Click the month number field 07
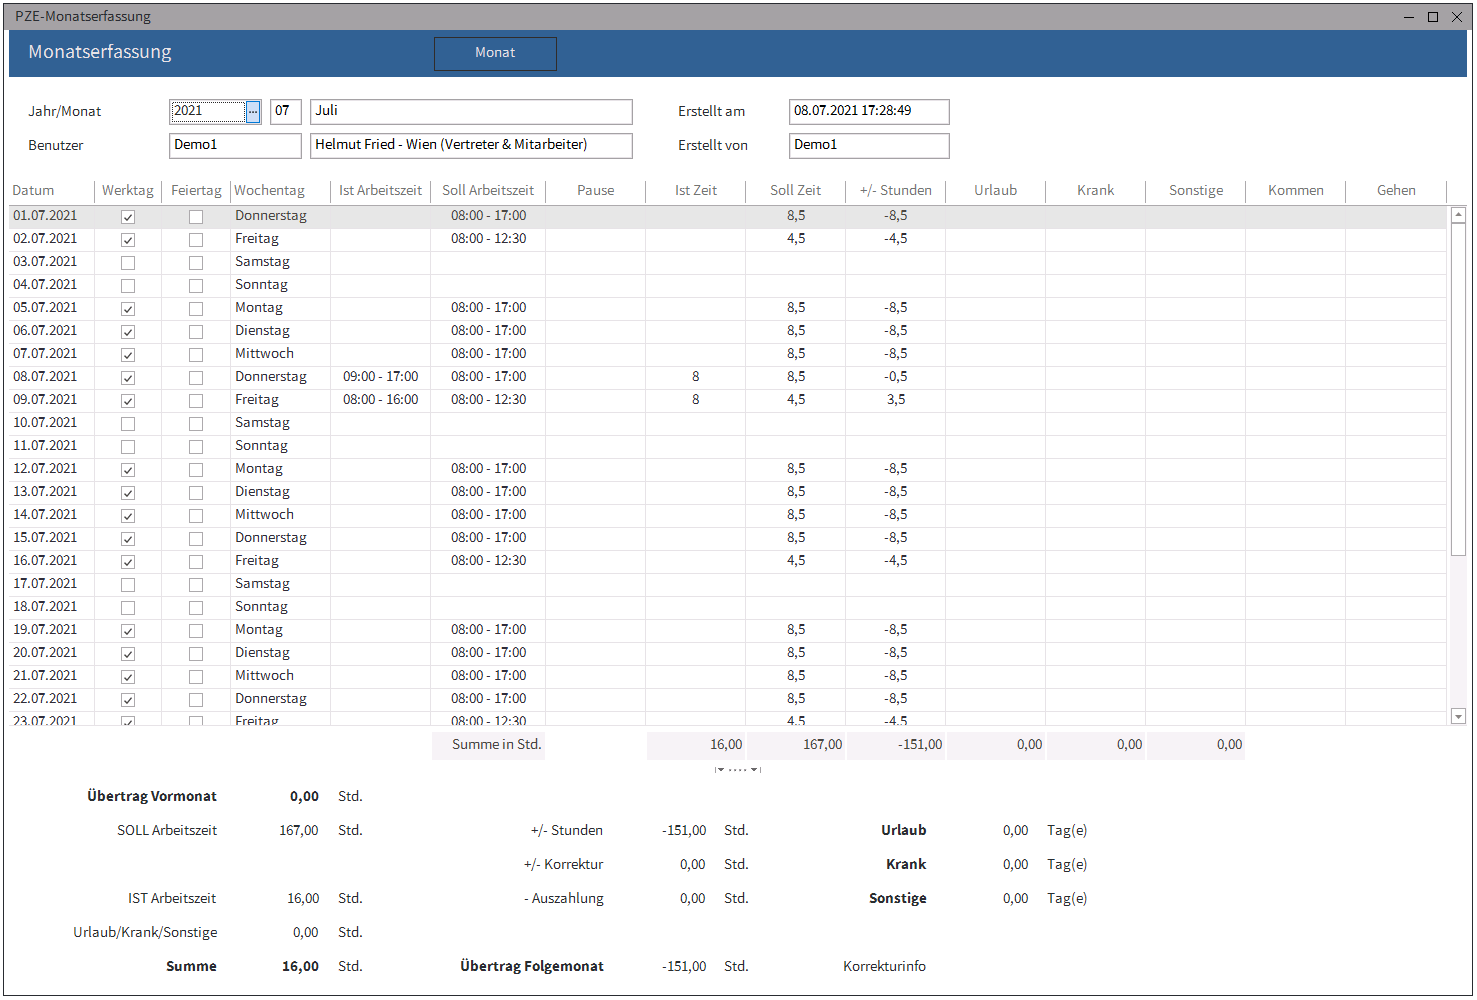Screen dimensions: 1477x1000 pyautogui.click(x=285, y=111)
